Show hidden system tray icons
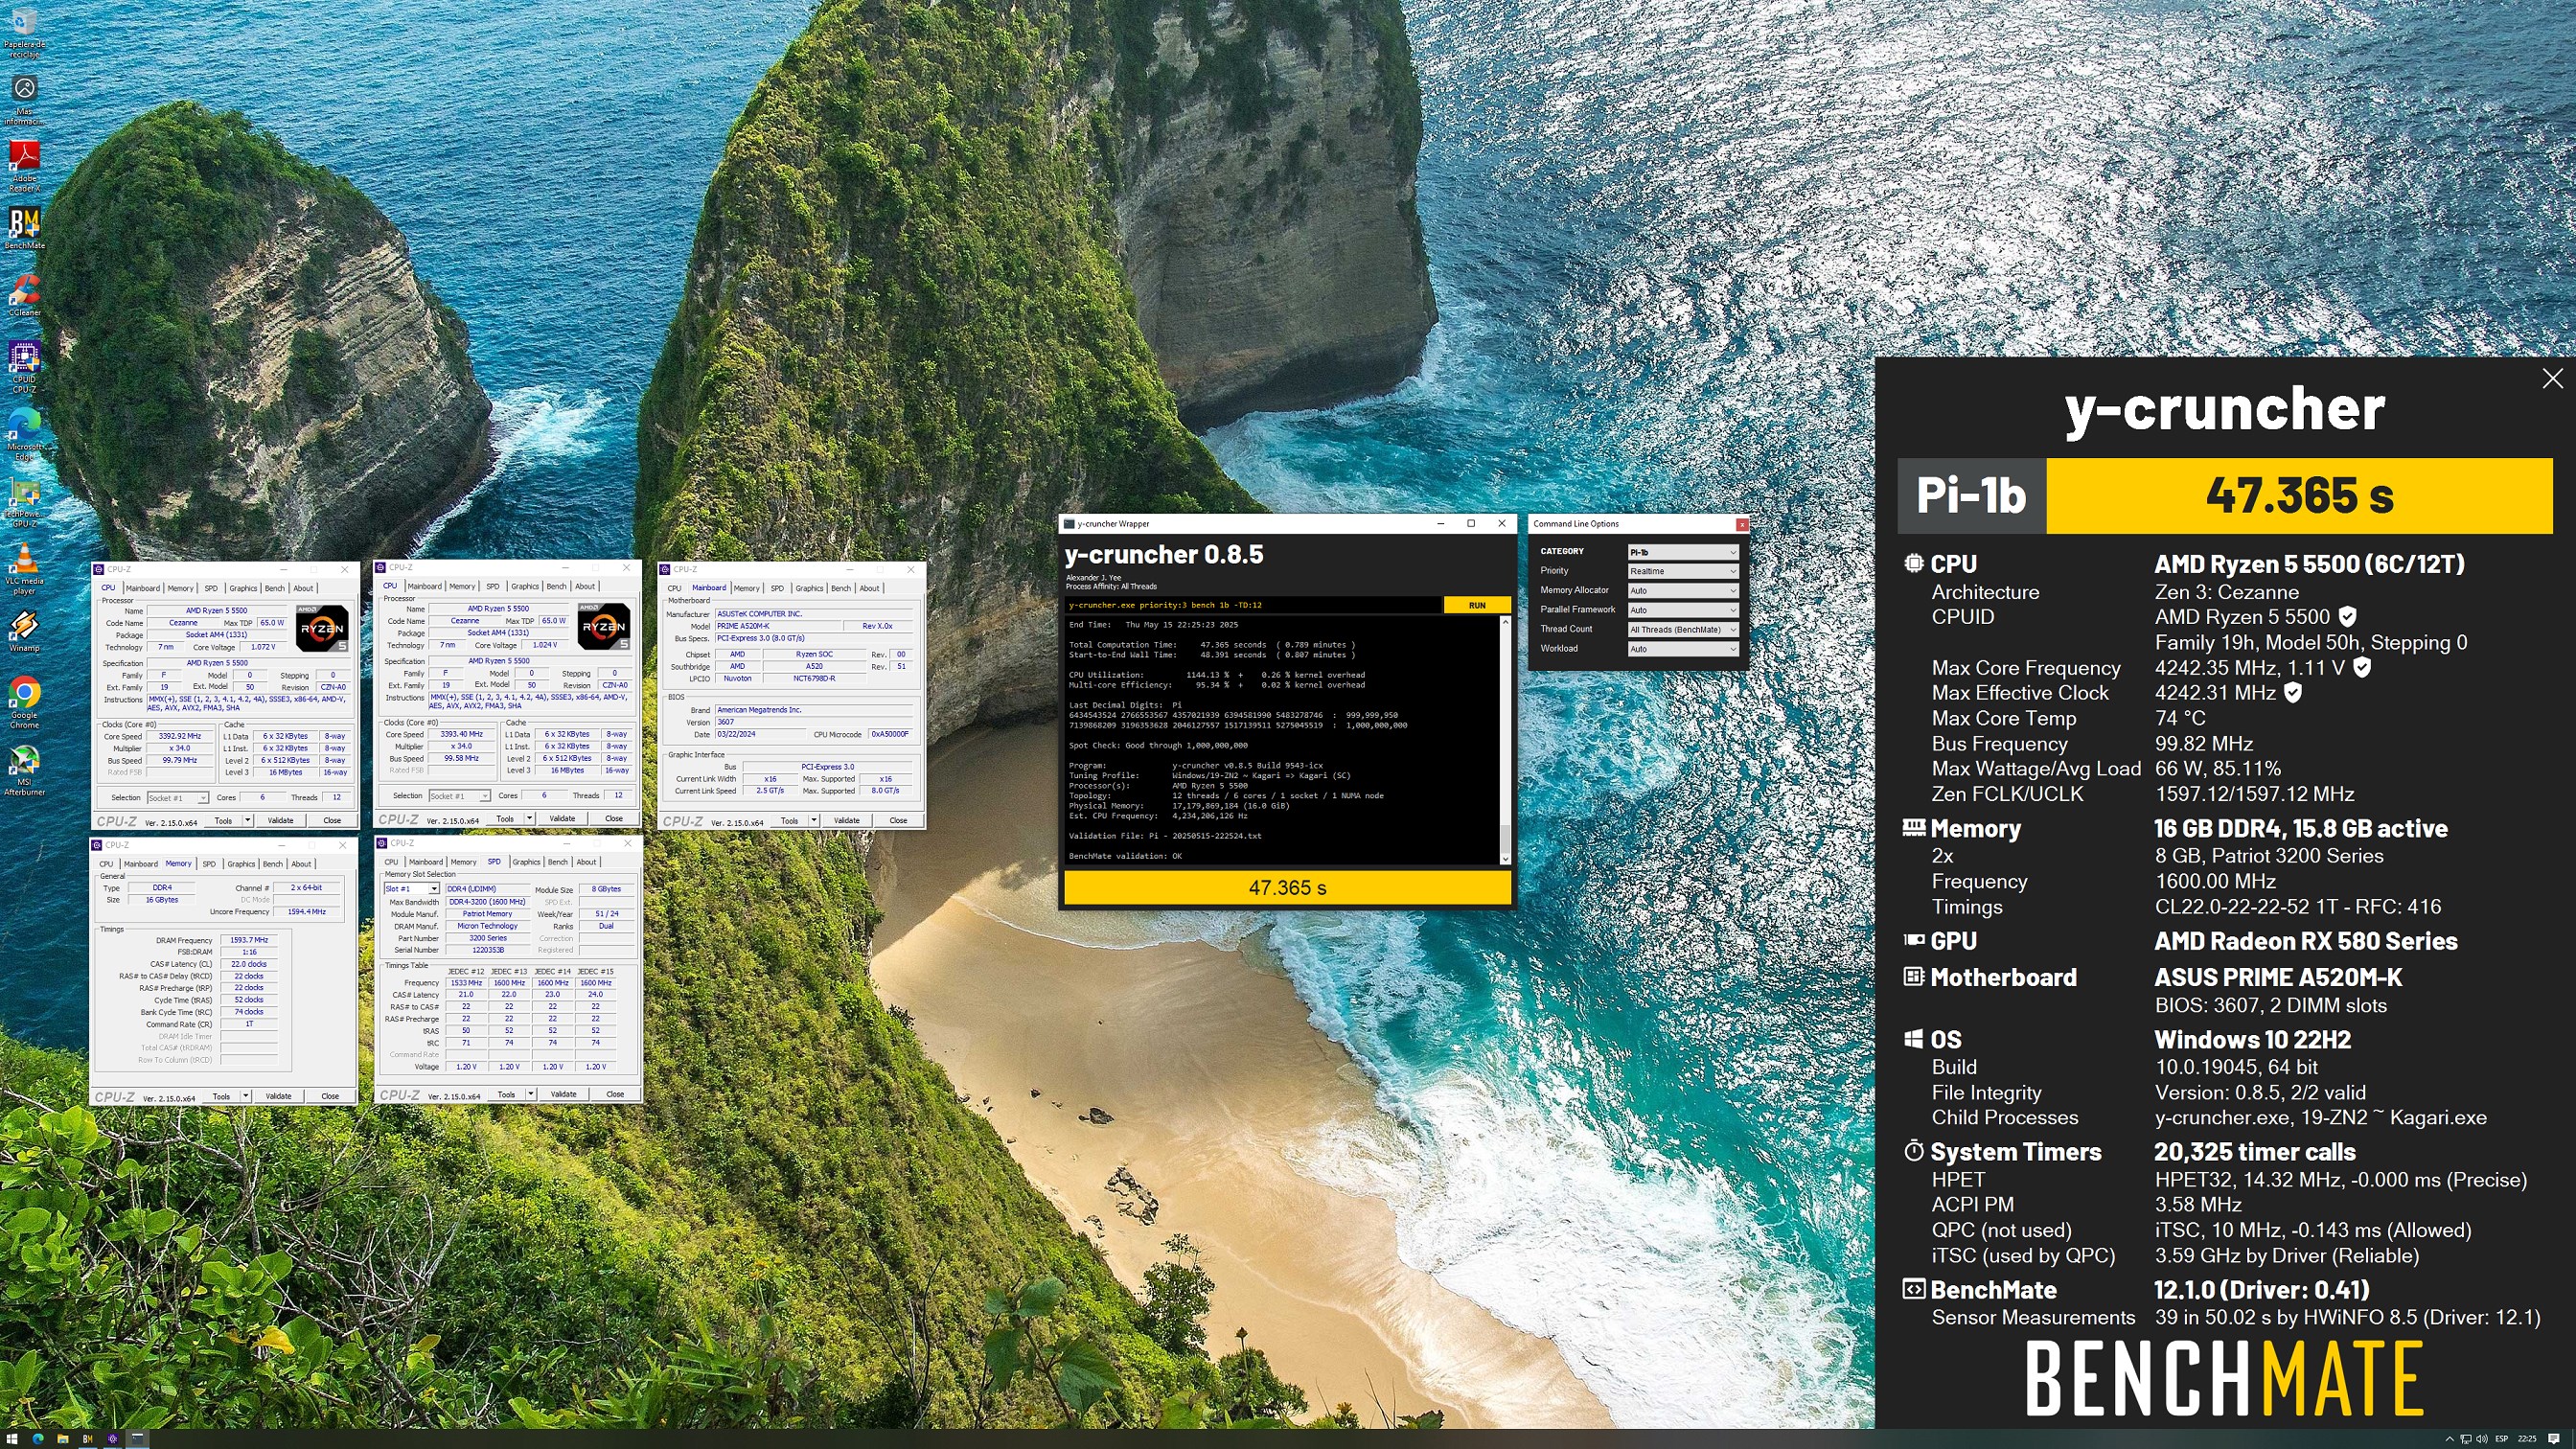This screenshot has height=1449, width=2576. (2449, 1439)
